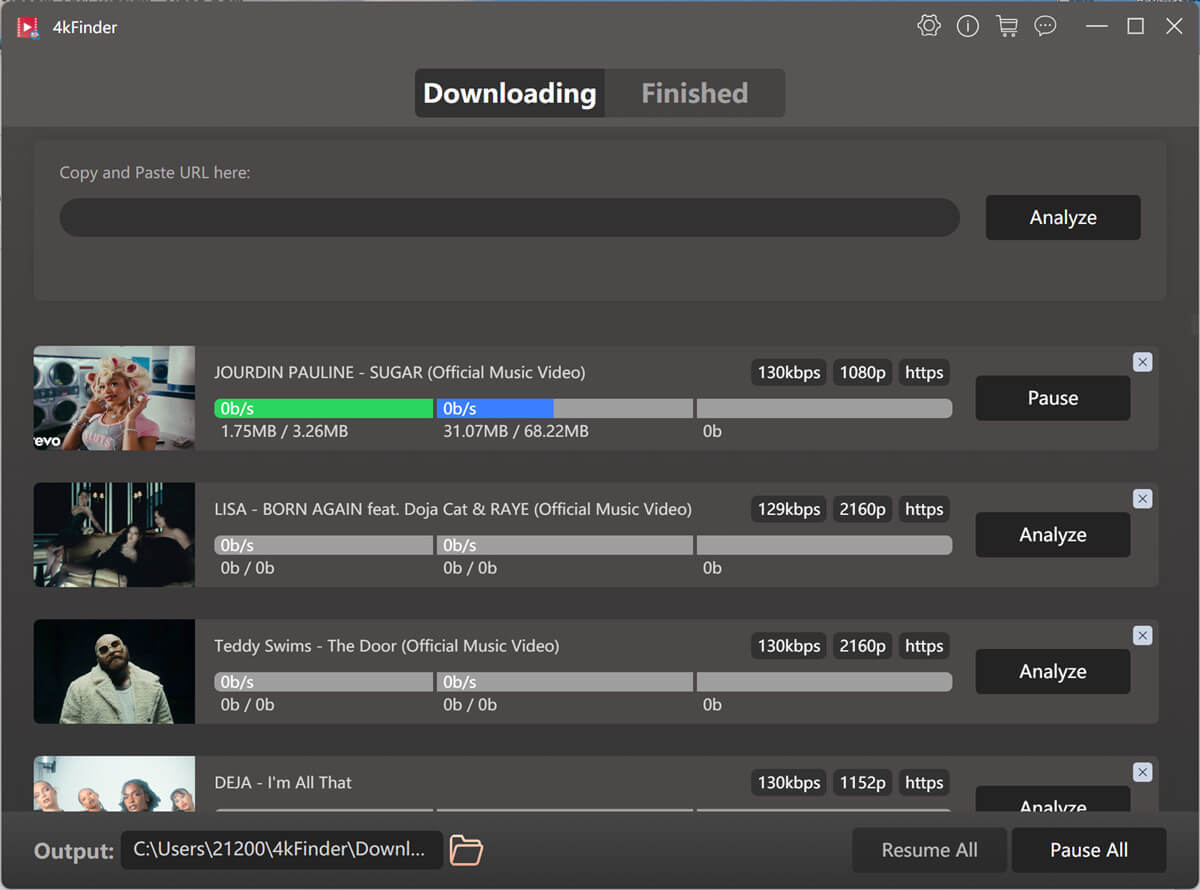Click the 31.07MB / 68.22MB size text
Viewport: 1200px width, 890px height.
(516, 432)
